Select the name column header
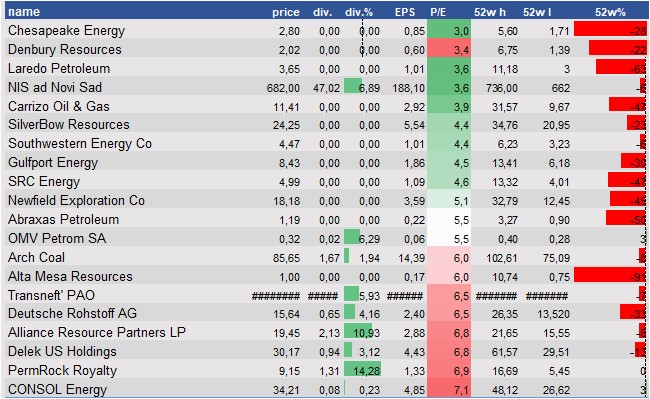The height and width of the screenshot is (399, 650). [24, 12]
